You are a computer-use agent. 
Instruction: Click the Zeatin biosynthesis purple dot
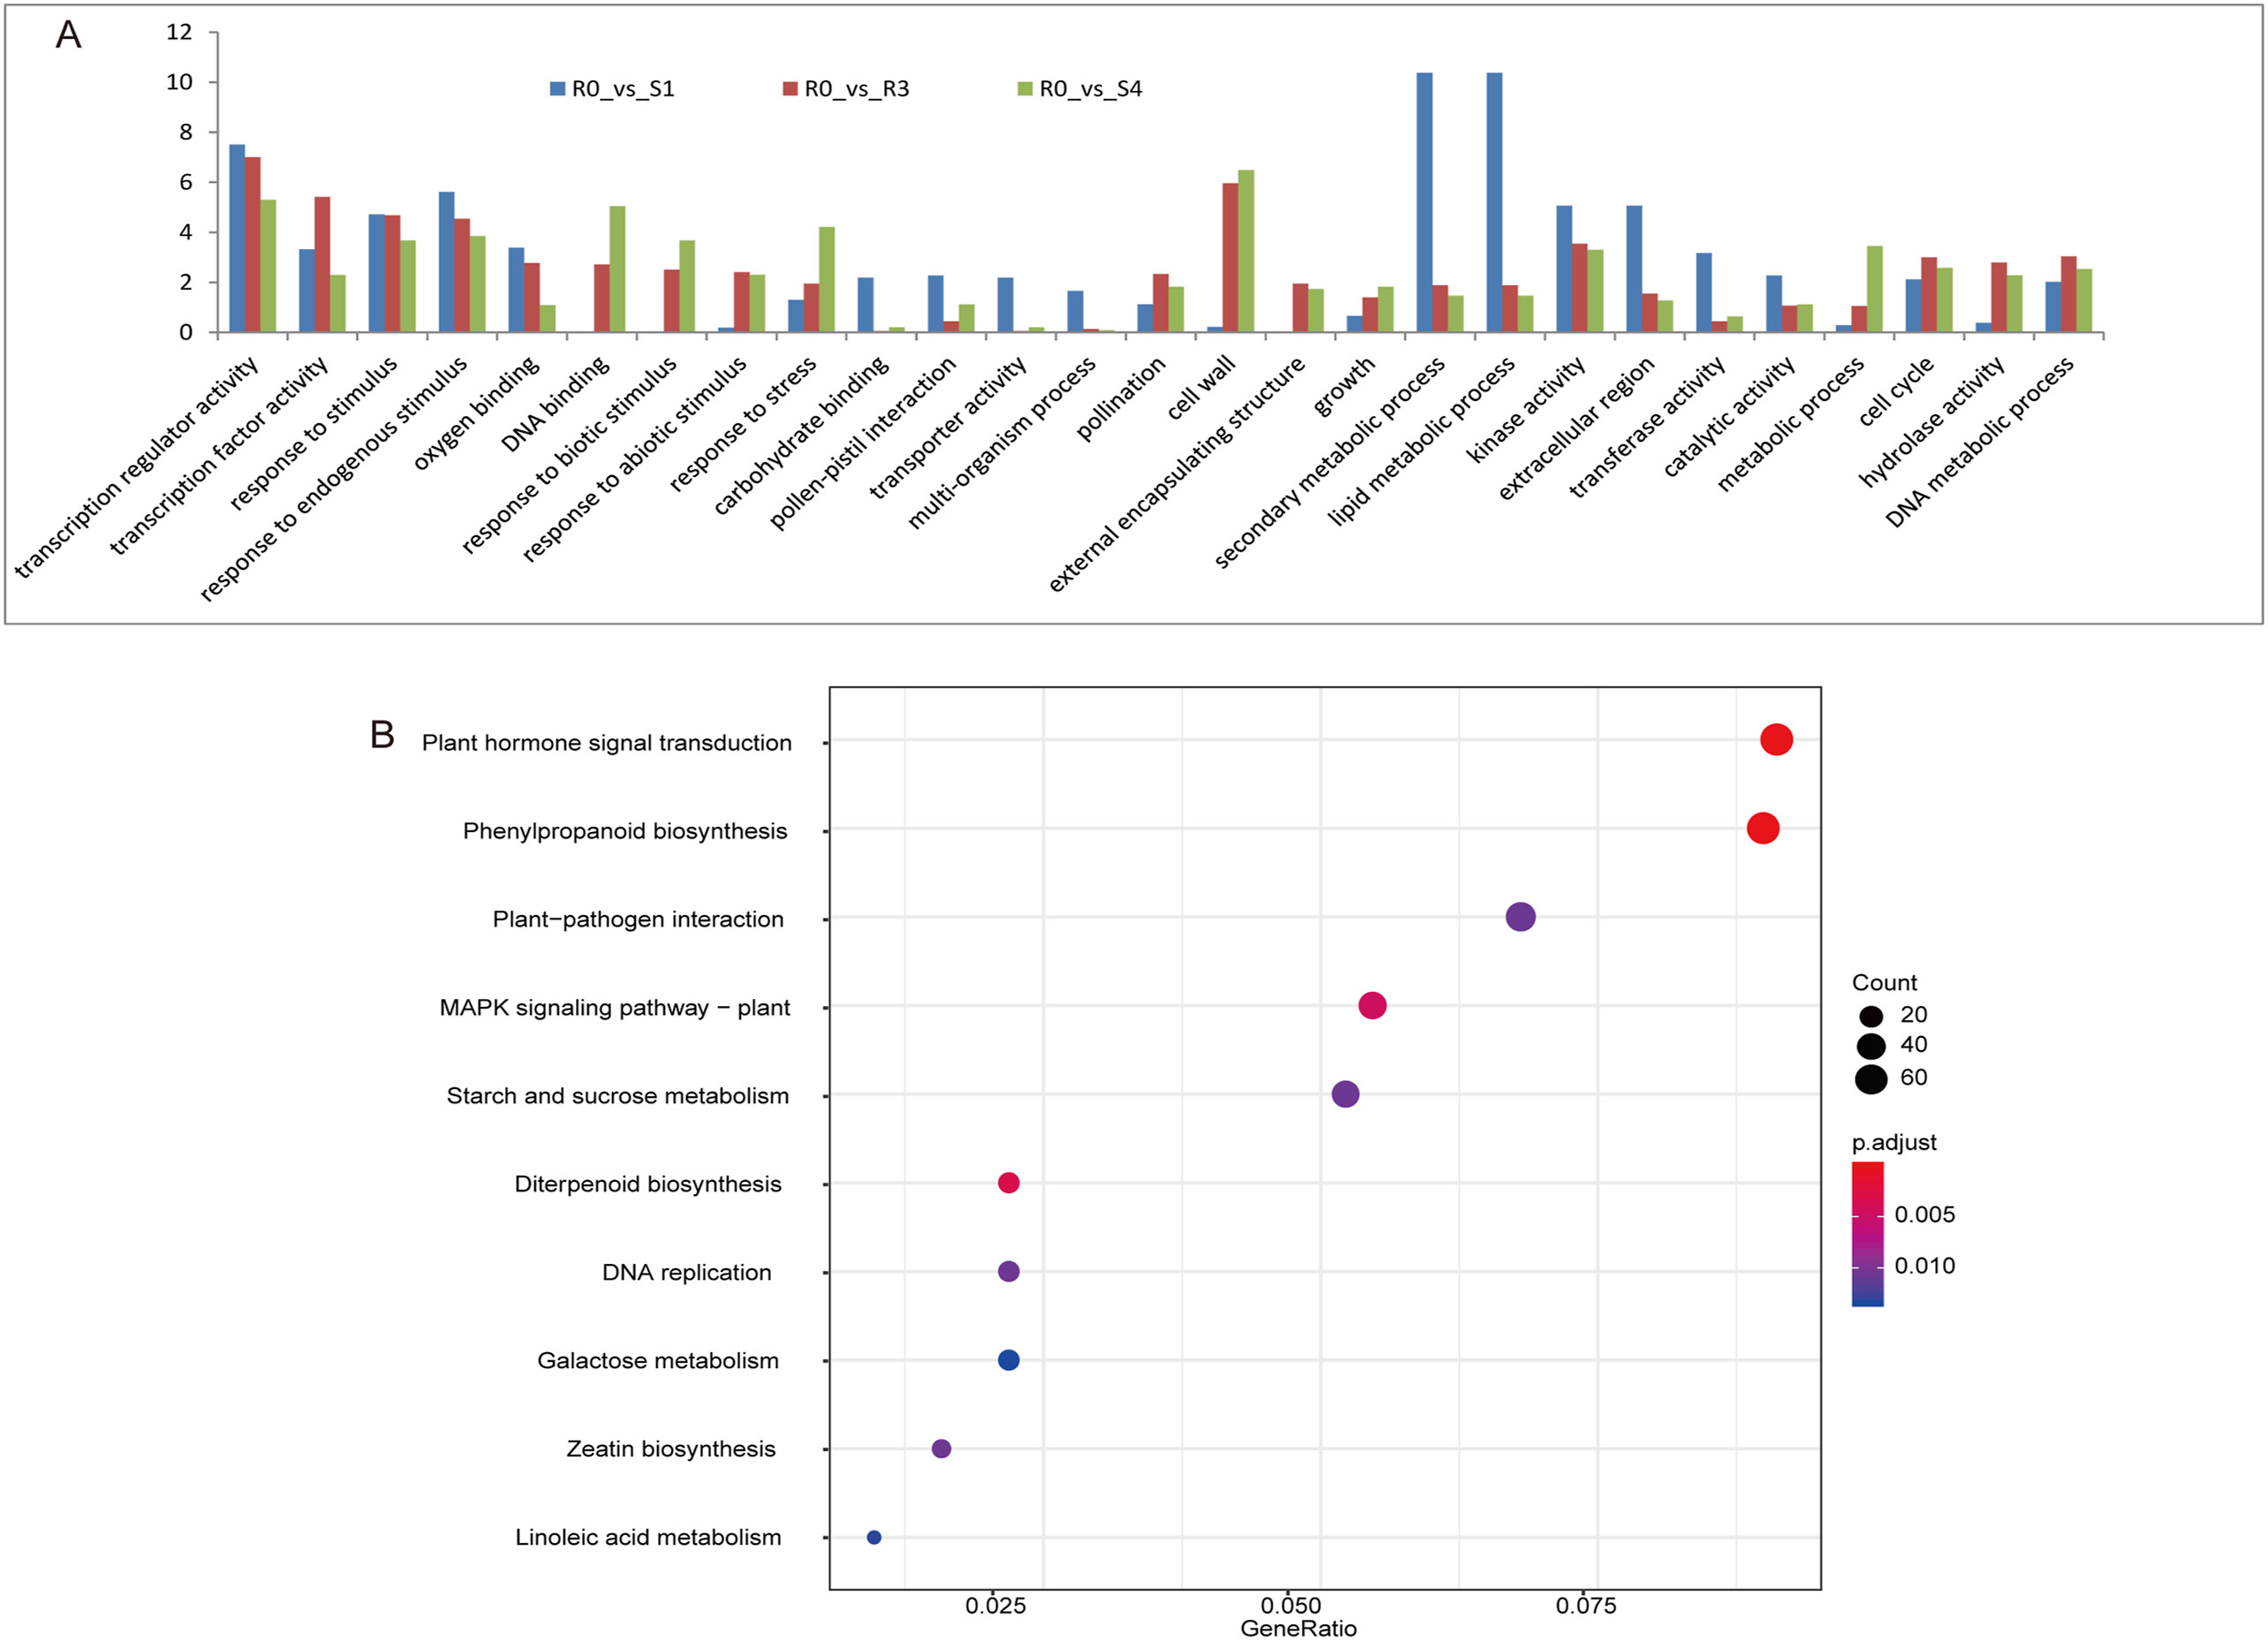pos(941,1448)
